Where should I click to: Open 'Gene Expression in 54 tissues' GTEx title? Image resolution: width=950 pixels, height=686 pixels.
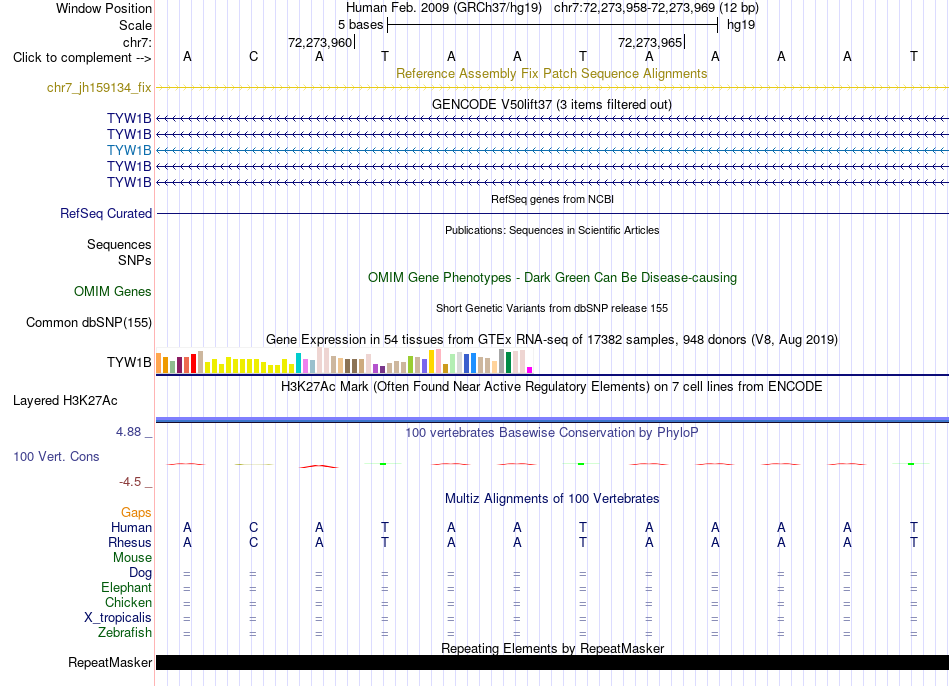[552, 339]
